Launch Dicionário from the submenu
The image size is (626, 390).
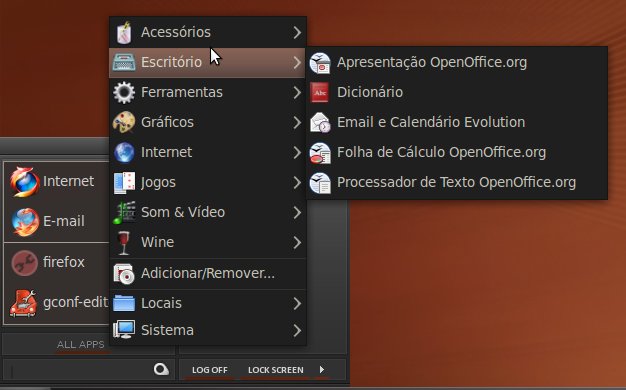(457, 93)
